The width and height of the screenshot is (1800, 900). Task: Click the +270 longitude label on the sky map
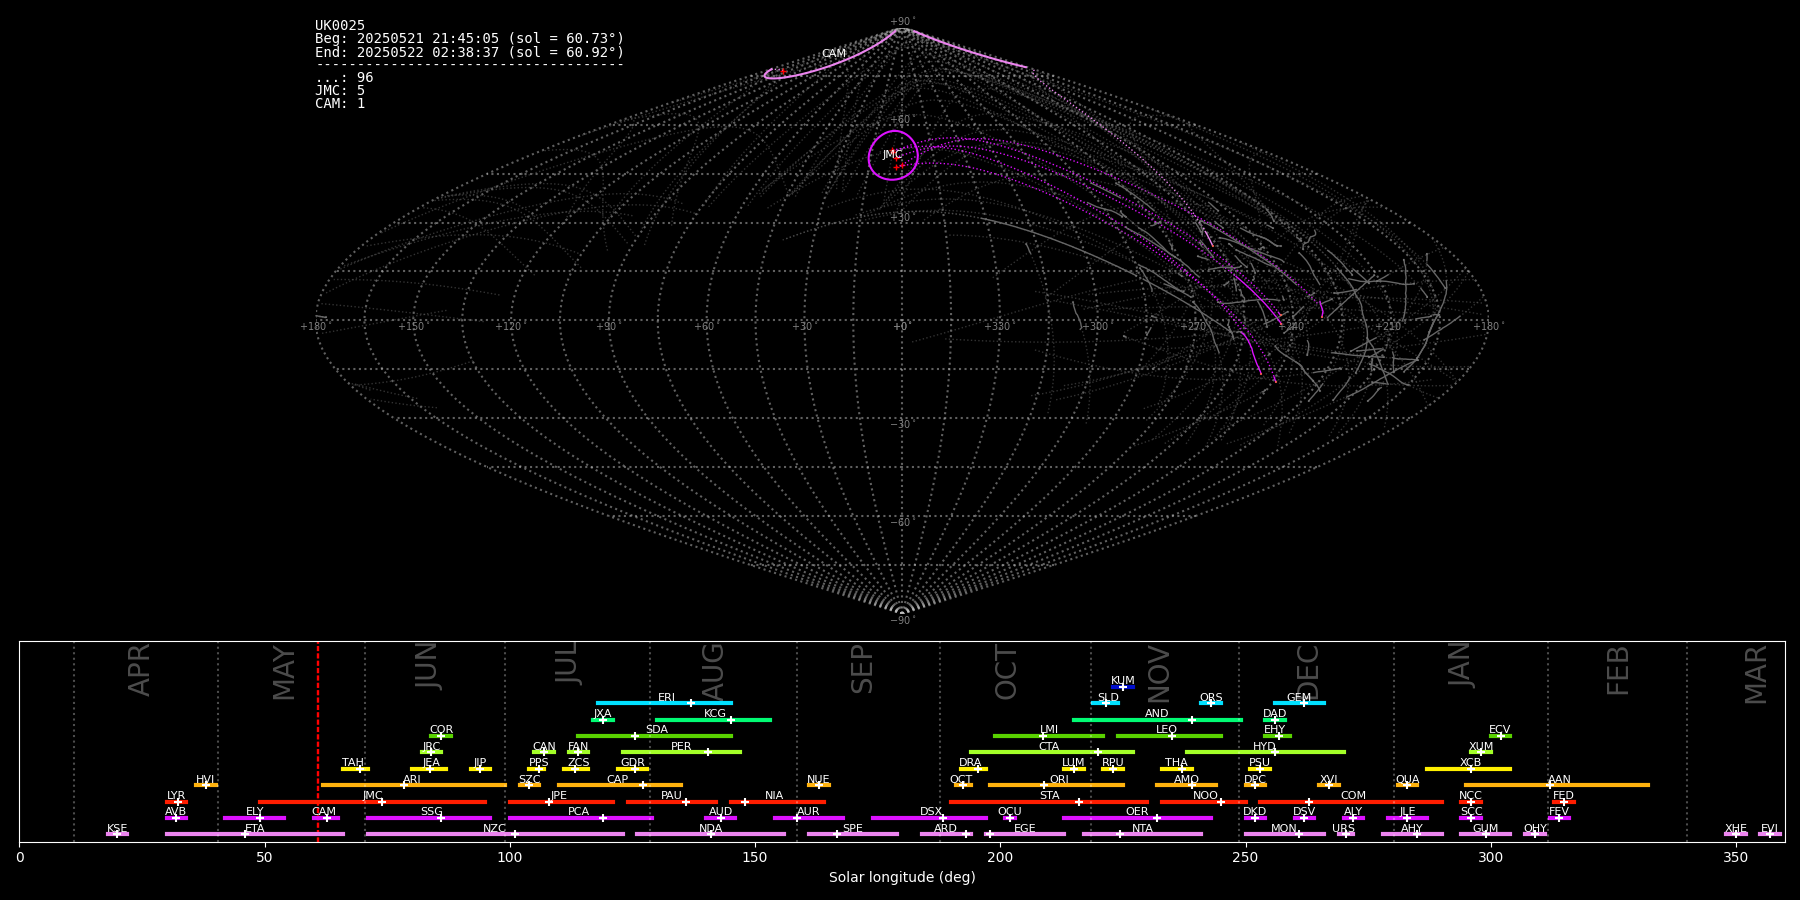click(1192, 327)
